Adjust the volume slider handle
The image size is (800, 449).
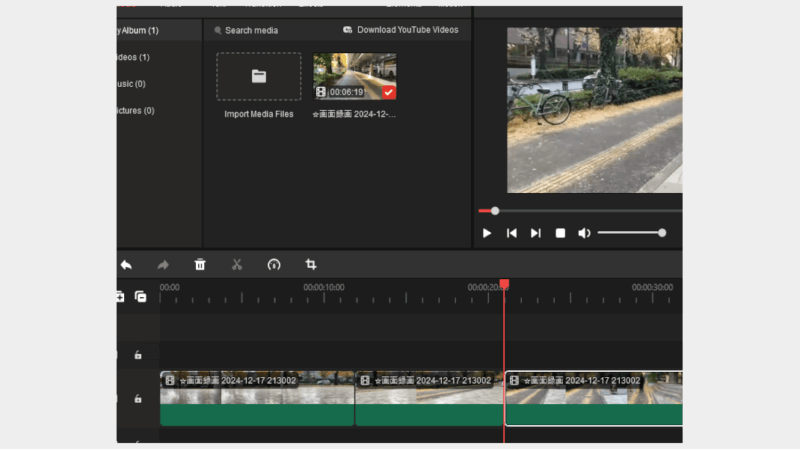click(662, 233)
